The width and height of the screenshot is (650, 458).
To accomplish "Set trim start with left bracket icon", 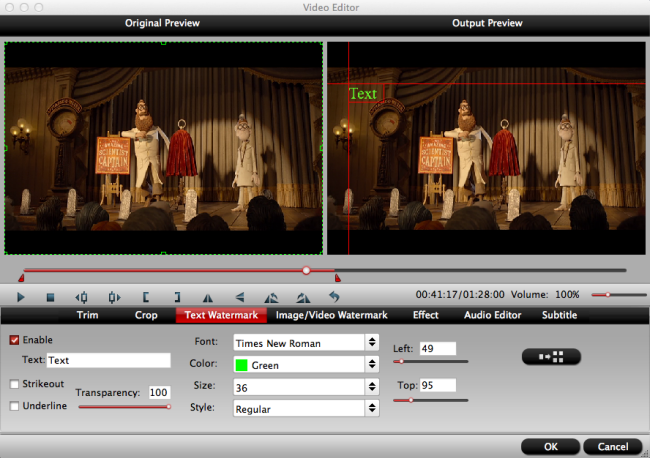I will click(x=146, y=297).
